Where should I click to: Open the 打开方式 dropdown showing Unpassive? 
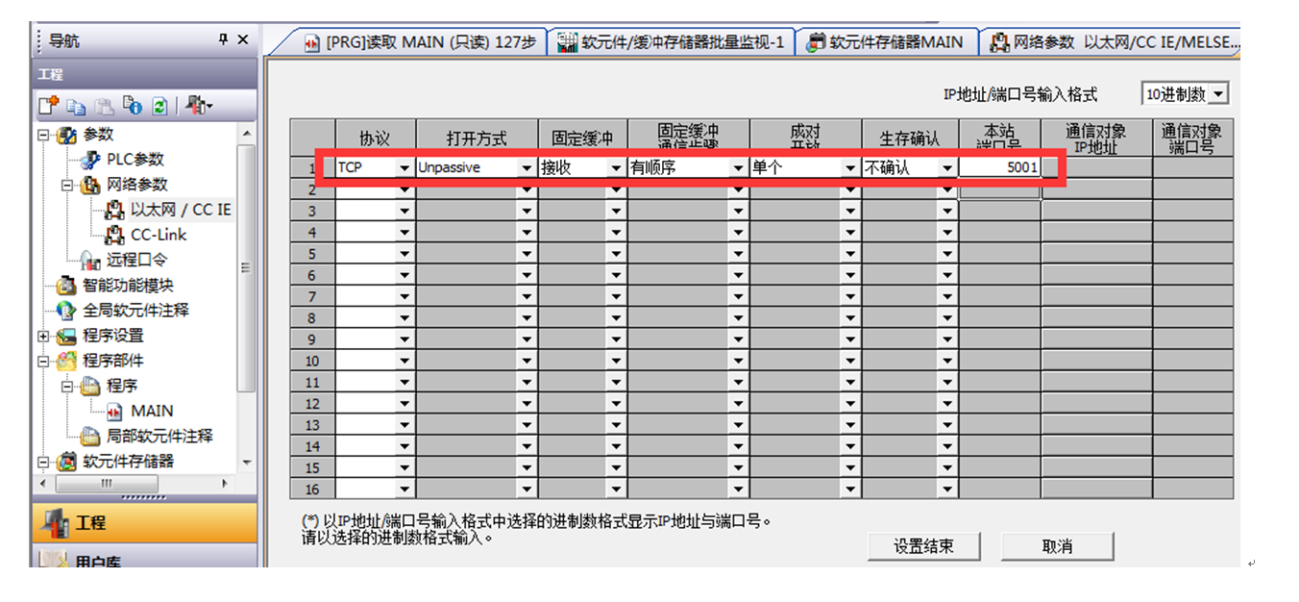pos(526,169)
